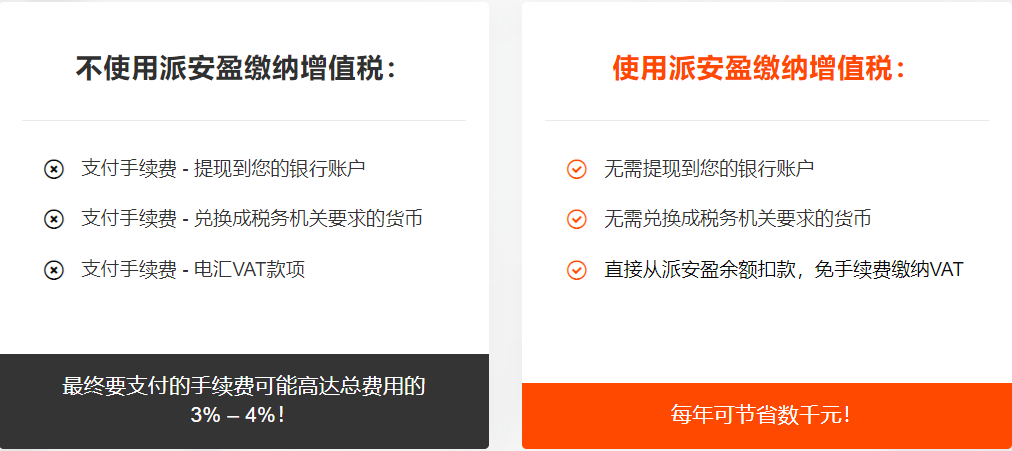
Task: Click the orange checkmark beside 直接从派安盈余额扣款
Action: (x=576, y=270)
